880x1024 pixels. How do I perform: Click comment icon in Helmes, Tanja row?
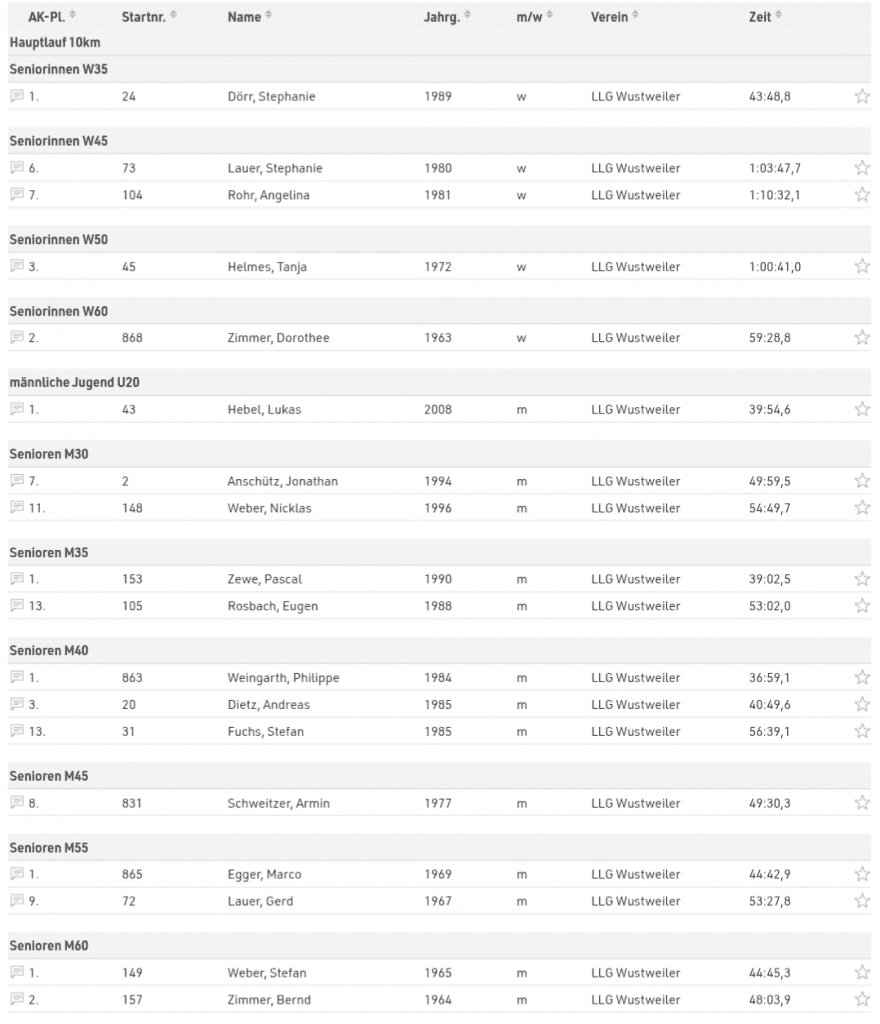click(17, 267)
